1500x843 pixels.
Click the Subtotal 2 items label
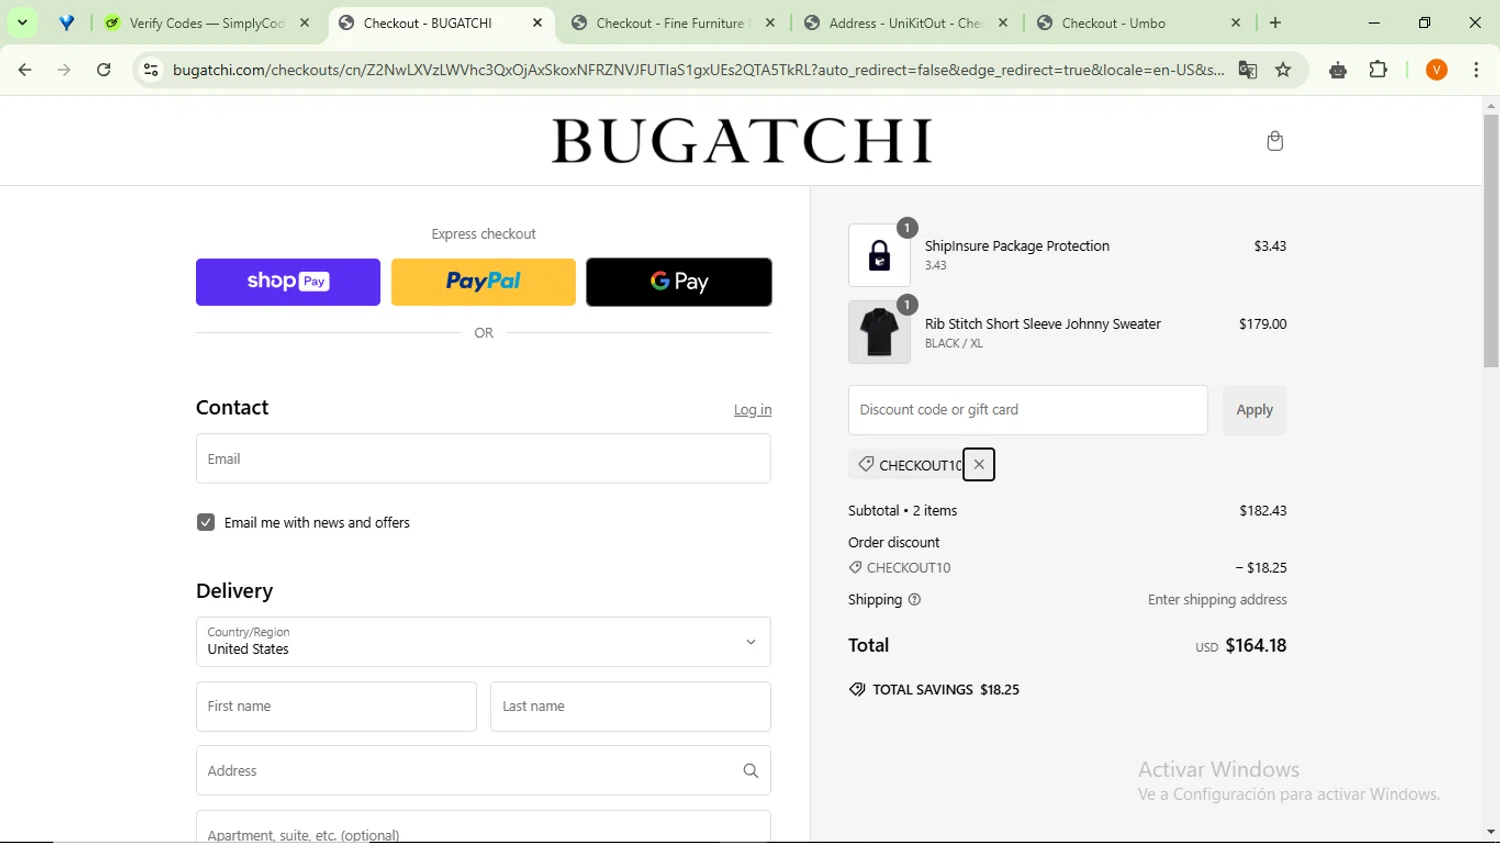[x=902, y=511]
